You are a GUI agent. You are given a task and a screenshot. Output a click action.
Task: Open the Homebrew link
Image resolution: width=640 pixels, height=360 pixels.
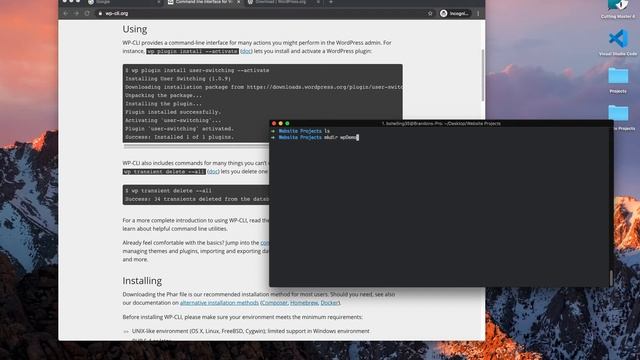304,303
